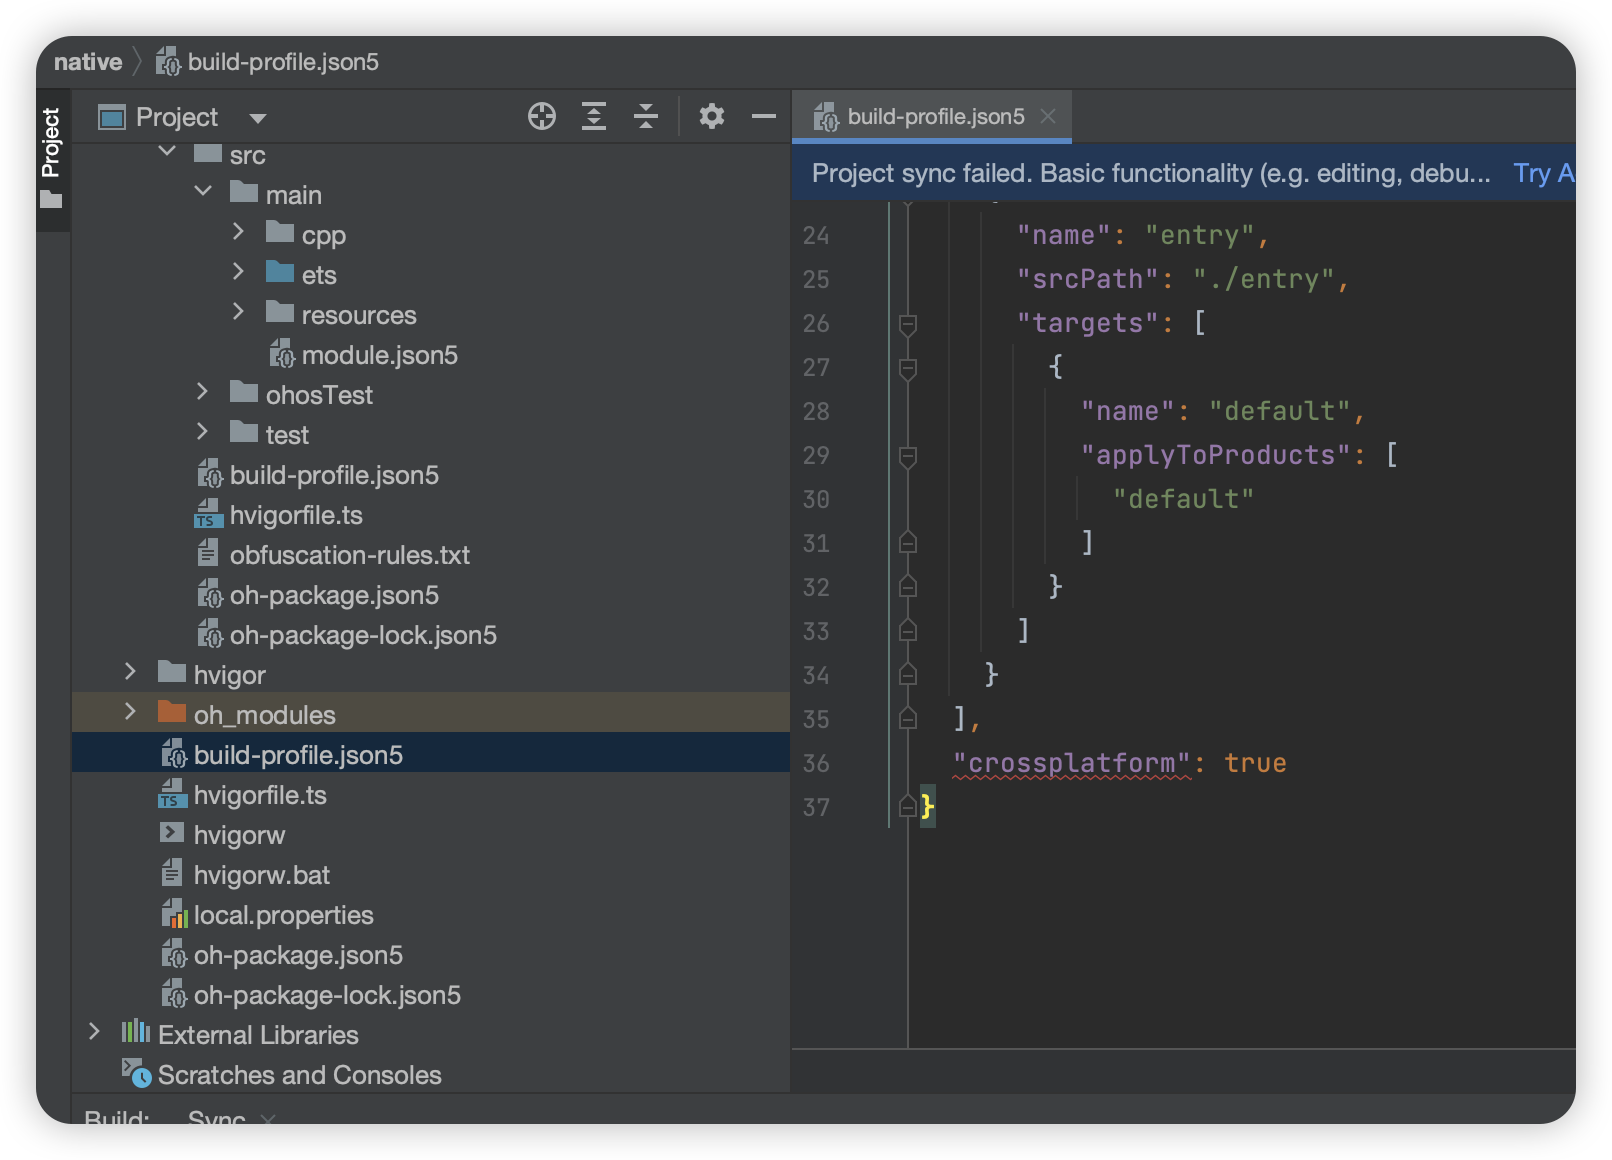Click the underlined "crossplatform" key

pyautogui.click(x=1072, y=763)
